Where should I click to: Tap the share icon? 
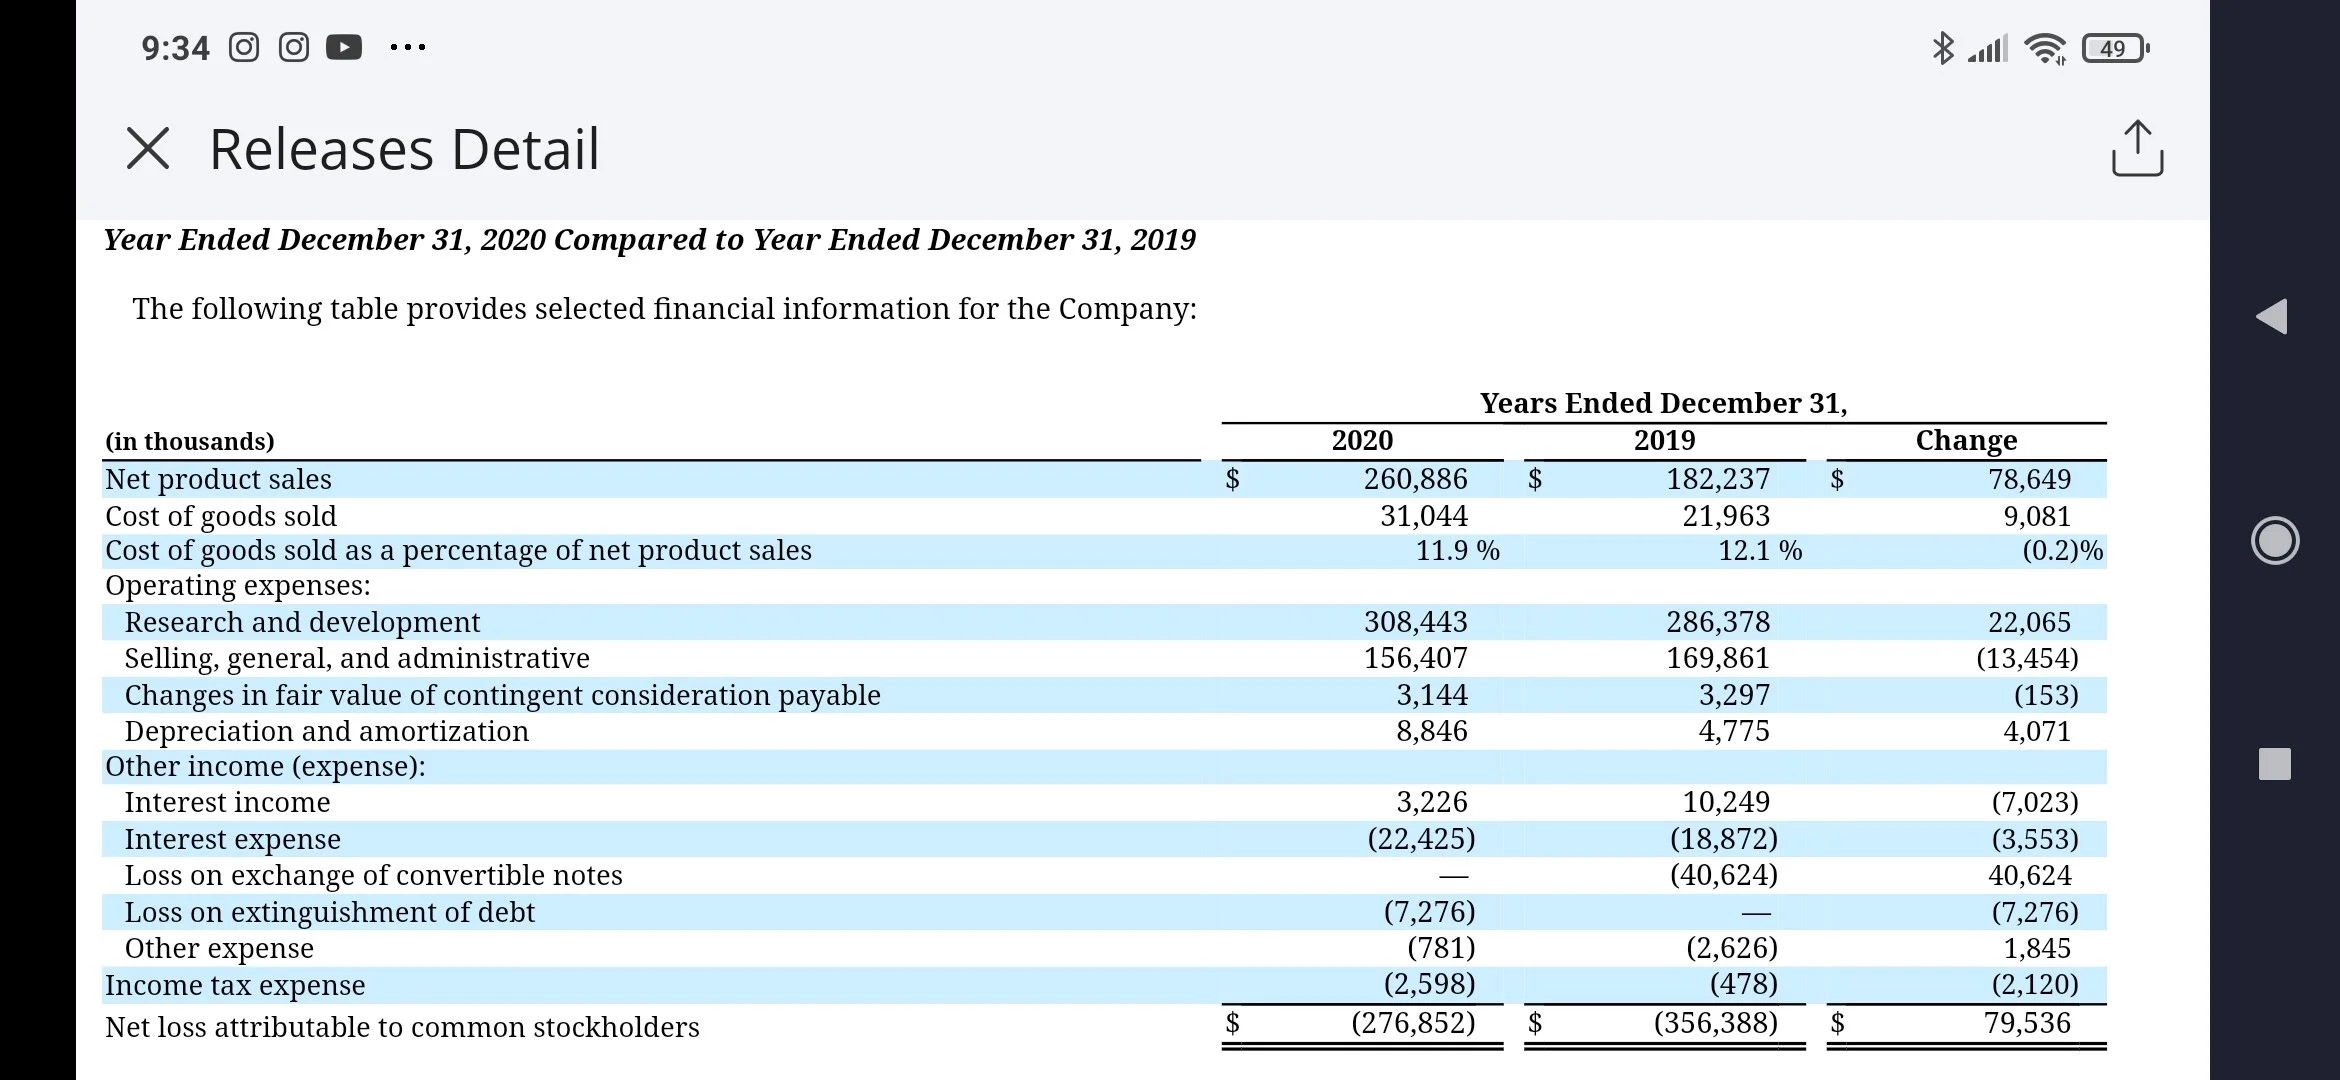(2137, 149)
